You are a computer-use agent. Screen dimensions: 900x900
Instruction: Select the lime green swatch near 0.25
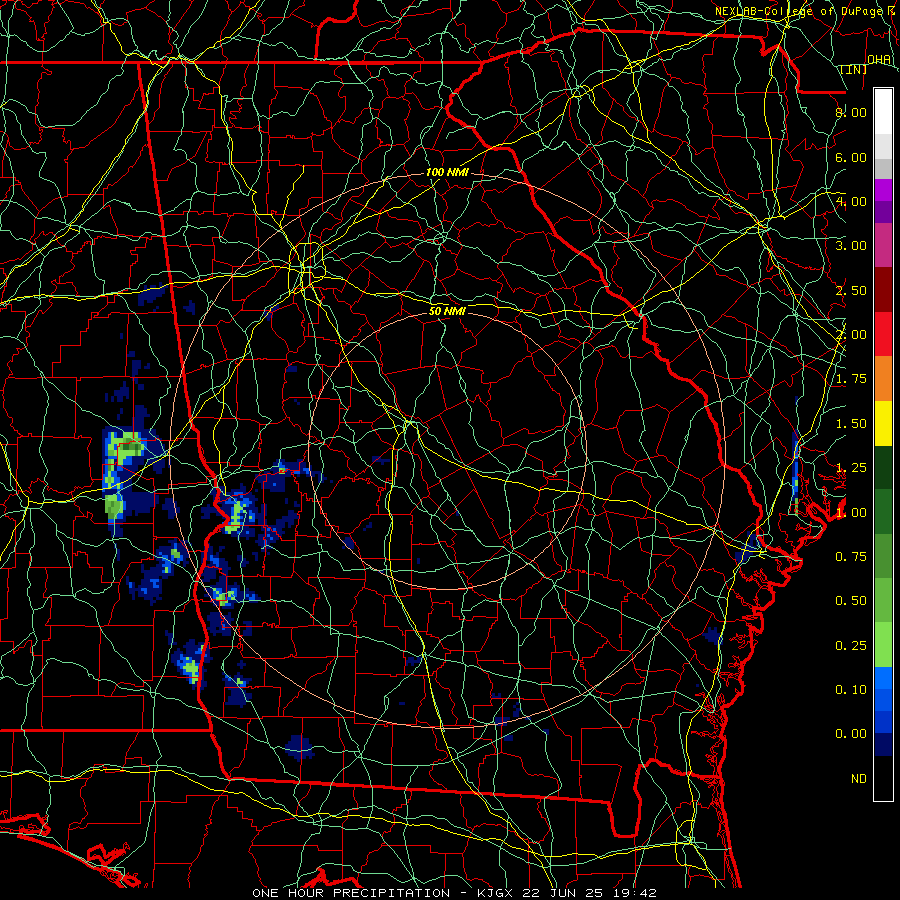tap(883, 645)
